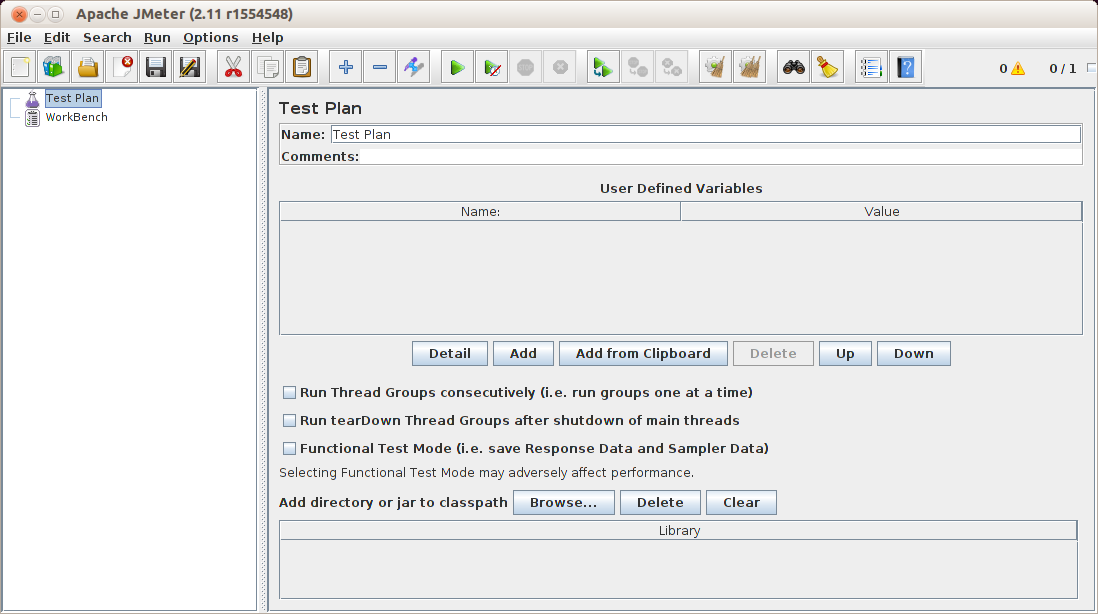
Task: Click Remote shutdown all icon
Action: (672, 67)
